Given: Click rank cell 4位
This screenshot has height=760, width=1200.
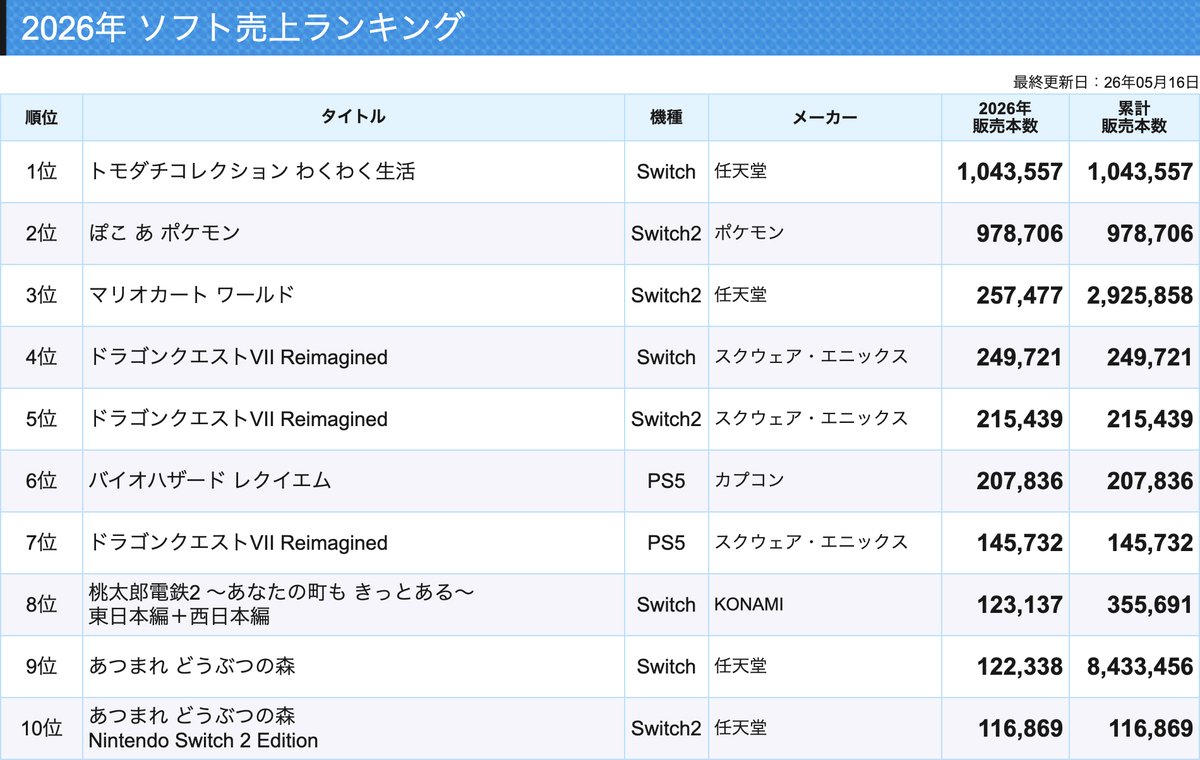Looking at the screenshot, I should click(42, 357).
